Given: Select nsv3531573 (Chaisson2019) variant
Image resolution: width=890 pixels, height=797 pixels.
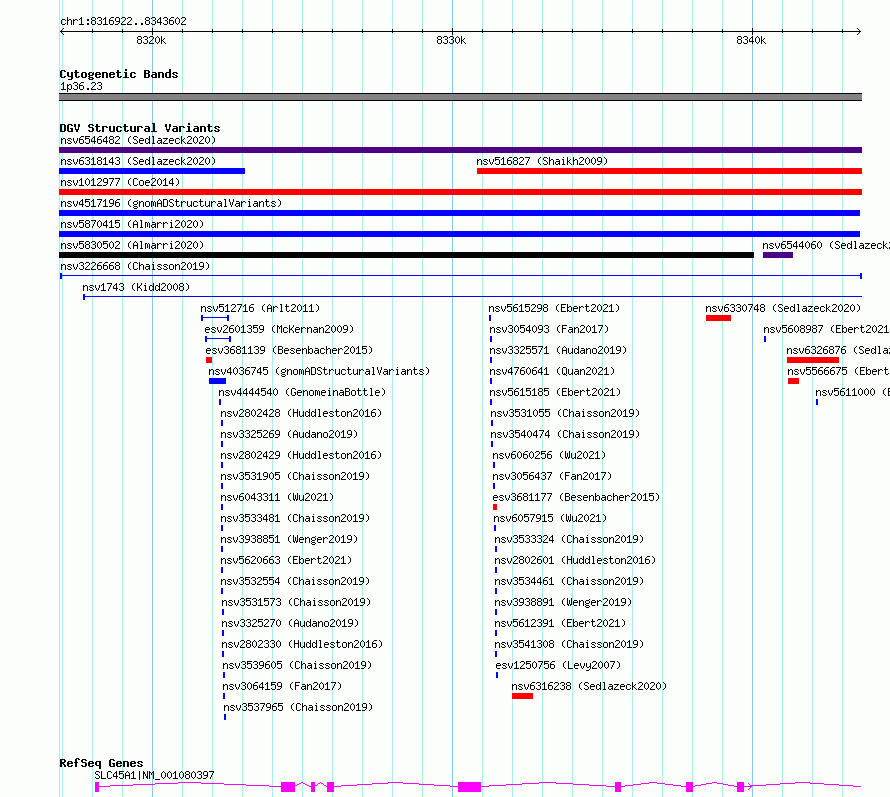Looking at the screenshot, I should 296,602.
